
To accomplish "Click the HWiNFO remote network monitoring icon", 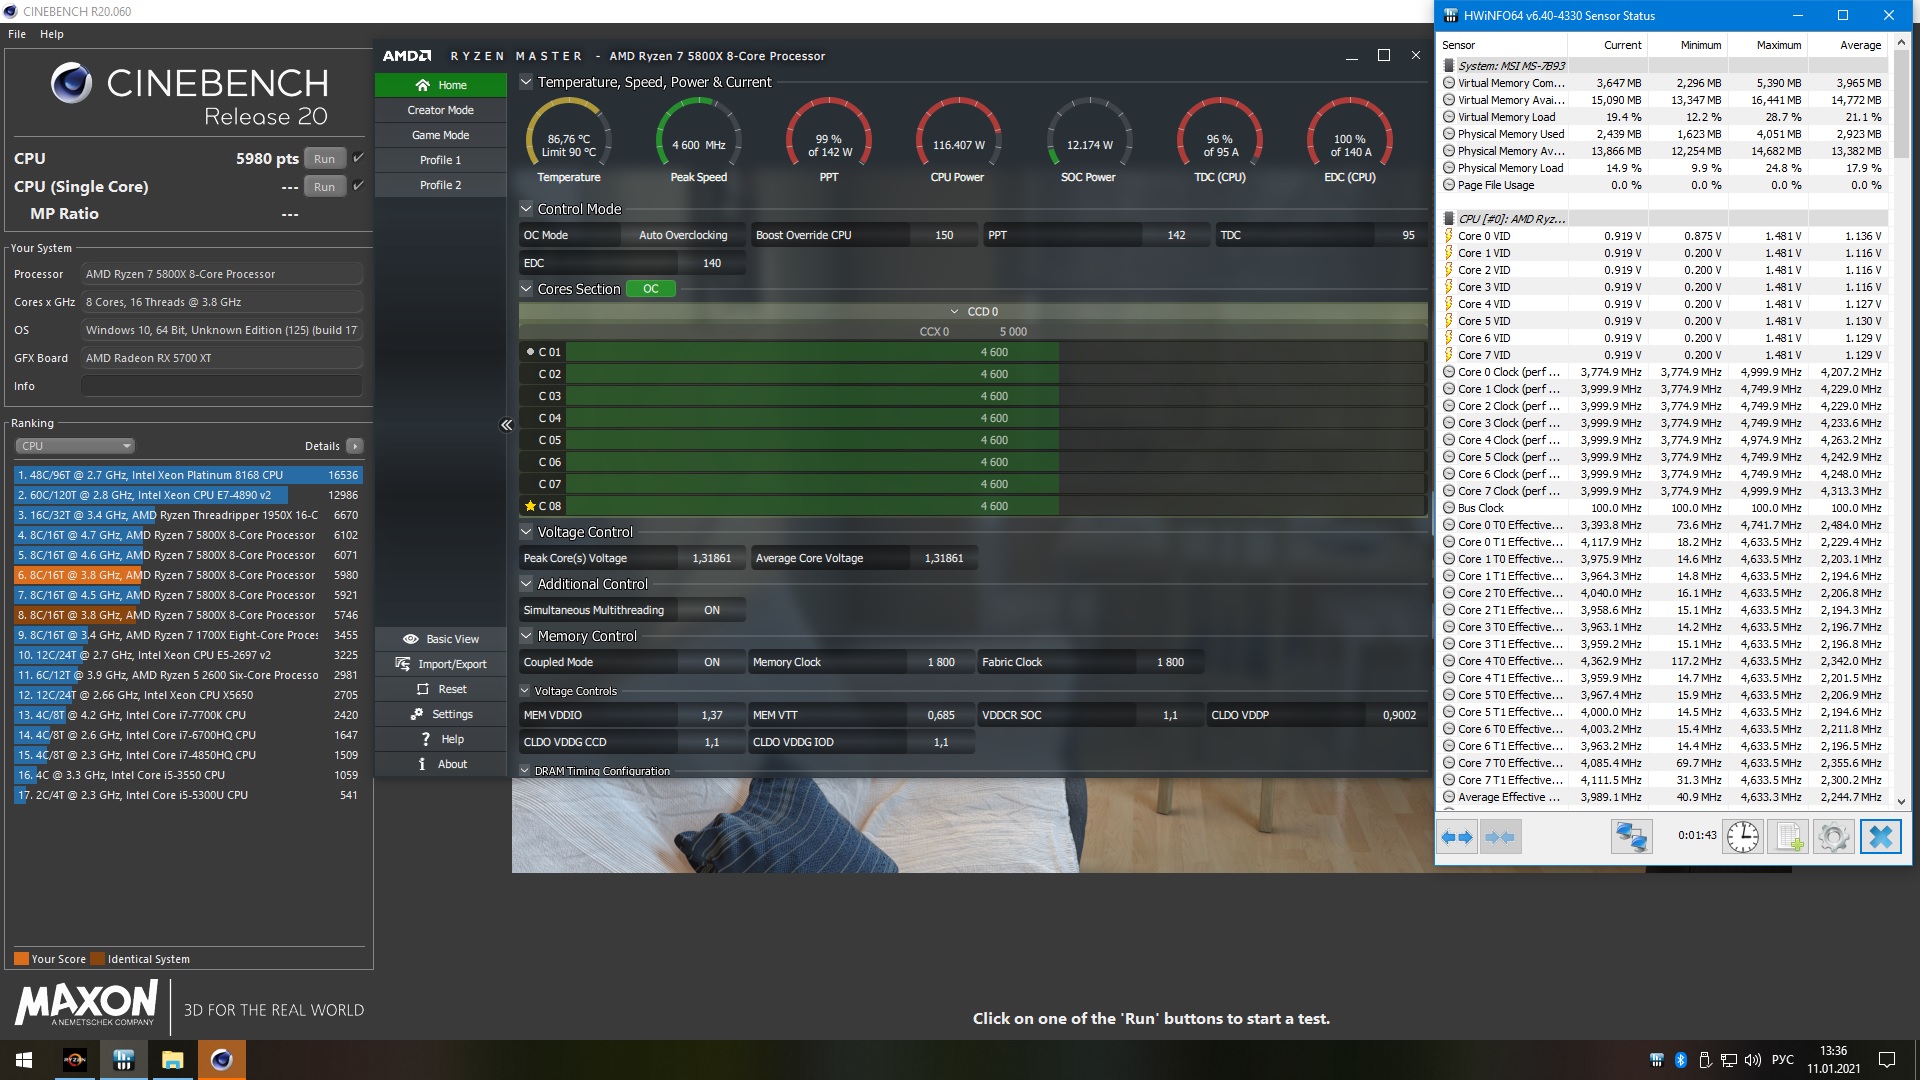I will click(x=1631, y=837).
